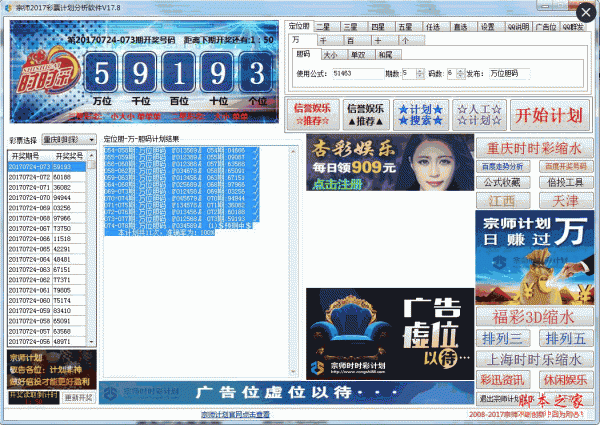600x425 pixels.
Task: Switch to the 四星 tab
Action: click(380, 26)
